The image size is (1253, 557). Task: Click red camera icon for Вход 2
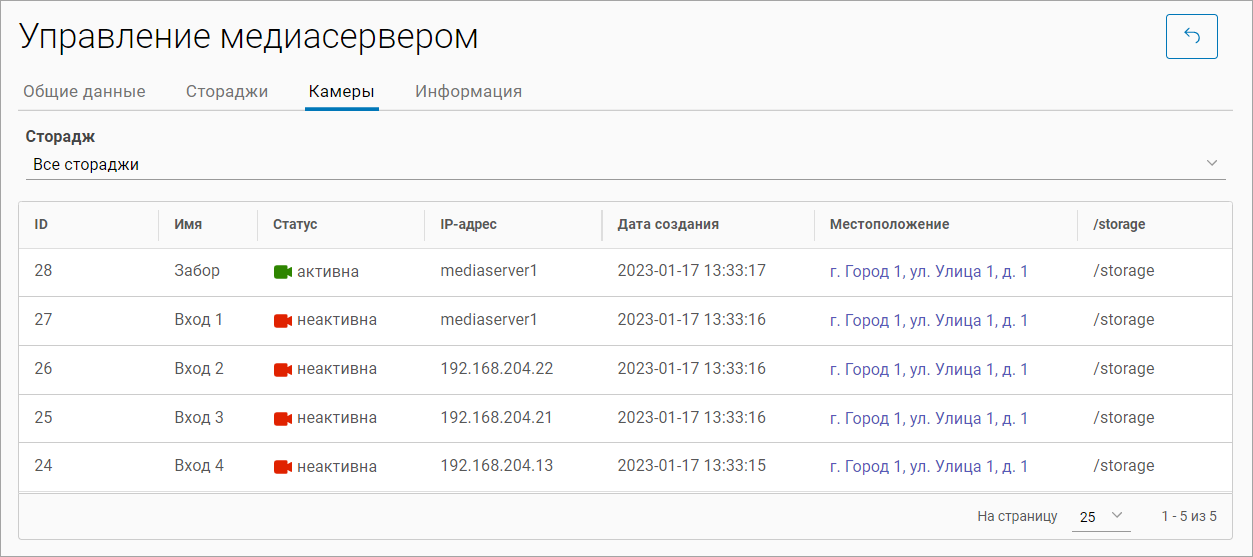[x=282, y=370]
